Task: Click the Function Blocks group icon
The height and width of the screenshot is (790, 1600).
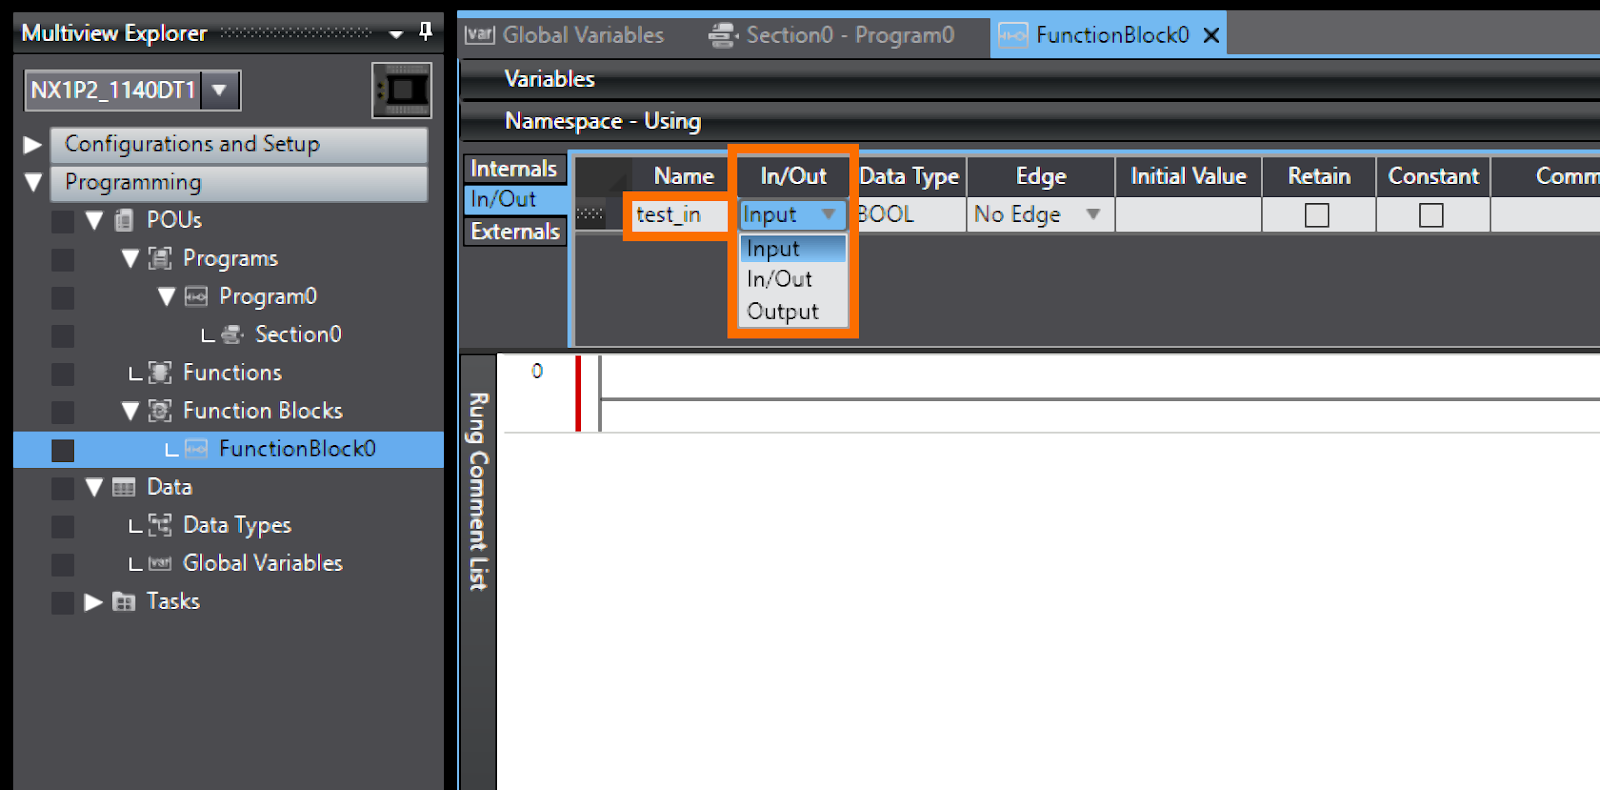Action: click(160, 411)
